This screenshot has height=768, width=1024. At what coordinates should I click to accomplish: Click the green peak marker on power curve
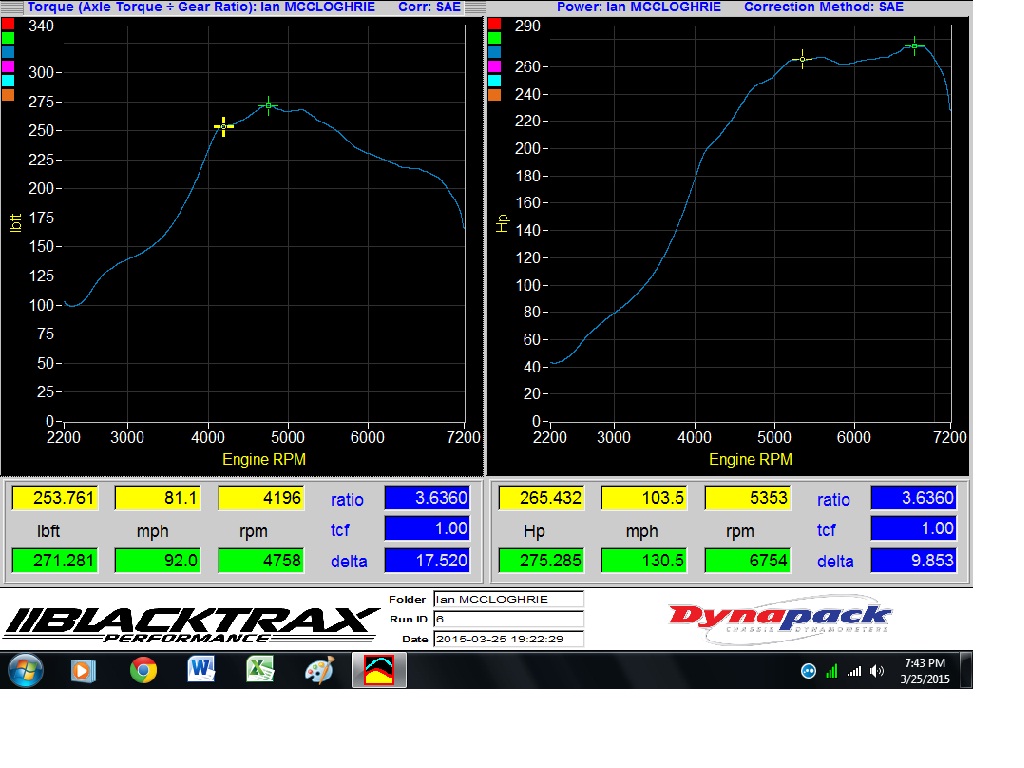(x=914, y=45)
